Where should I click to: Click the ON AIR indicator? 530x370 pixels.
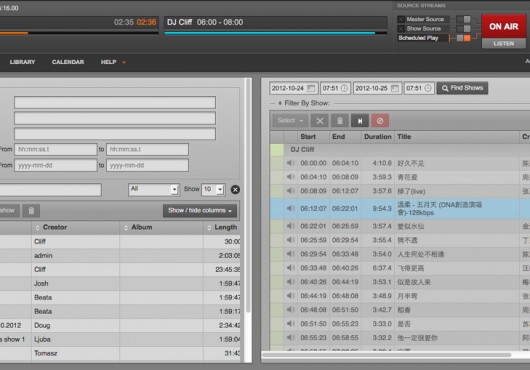(x=504, y=26)
